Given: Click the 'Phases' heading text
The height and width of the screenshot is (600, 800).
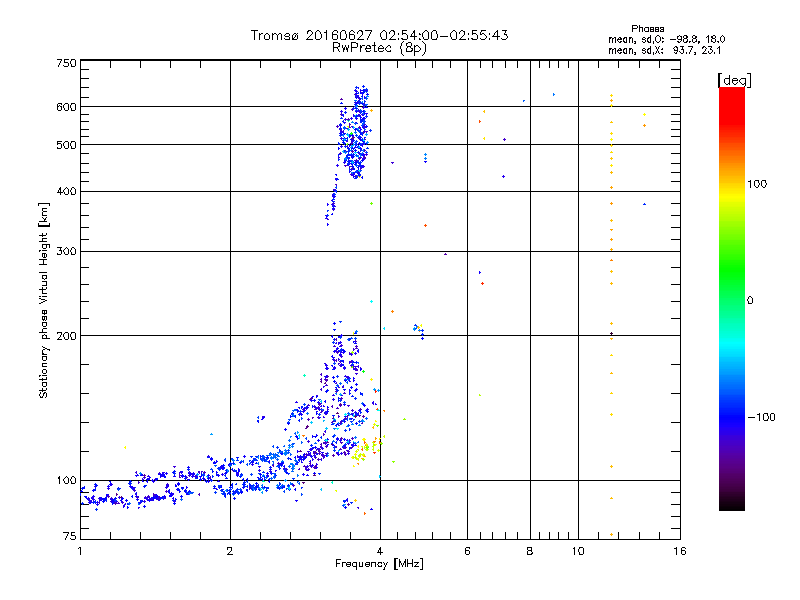Looking at the screenshot, I should coord(647,29).
